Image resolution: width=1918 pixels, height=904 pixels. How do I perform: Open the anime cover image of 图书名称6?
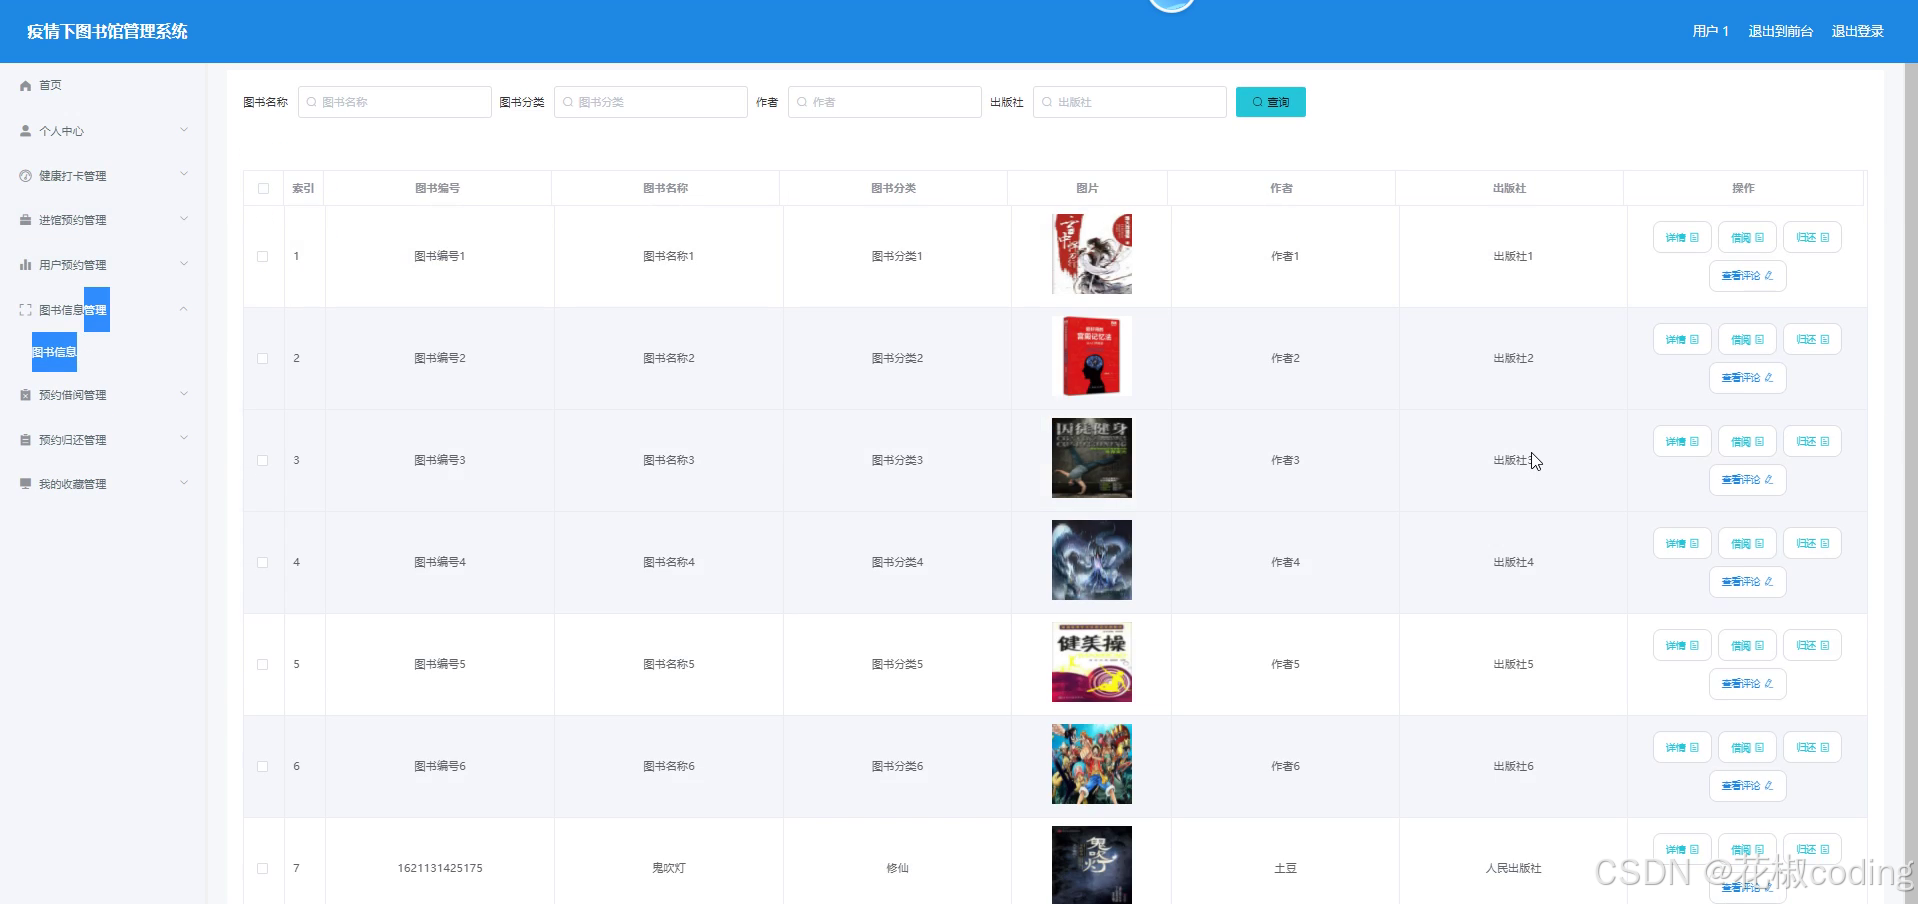[x=1091, y=764]
